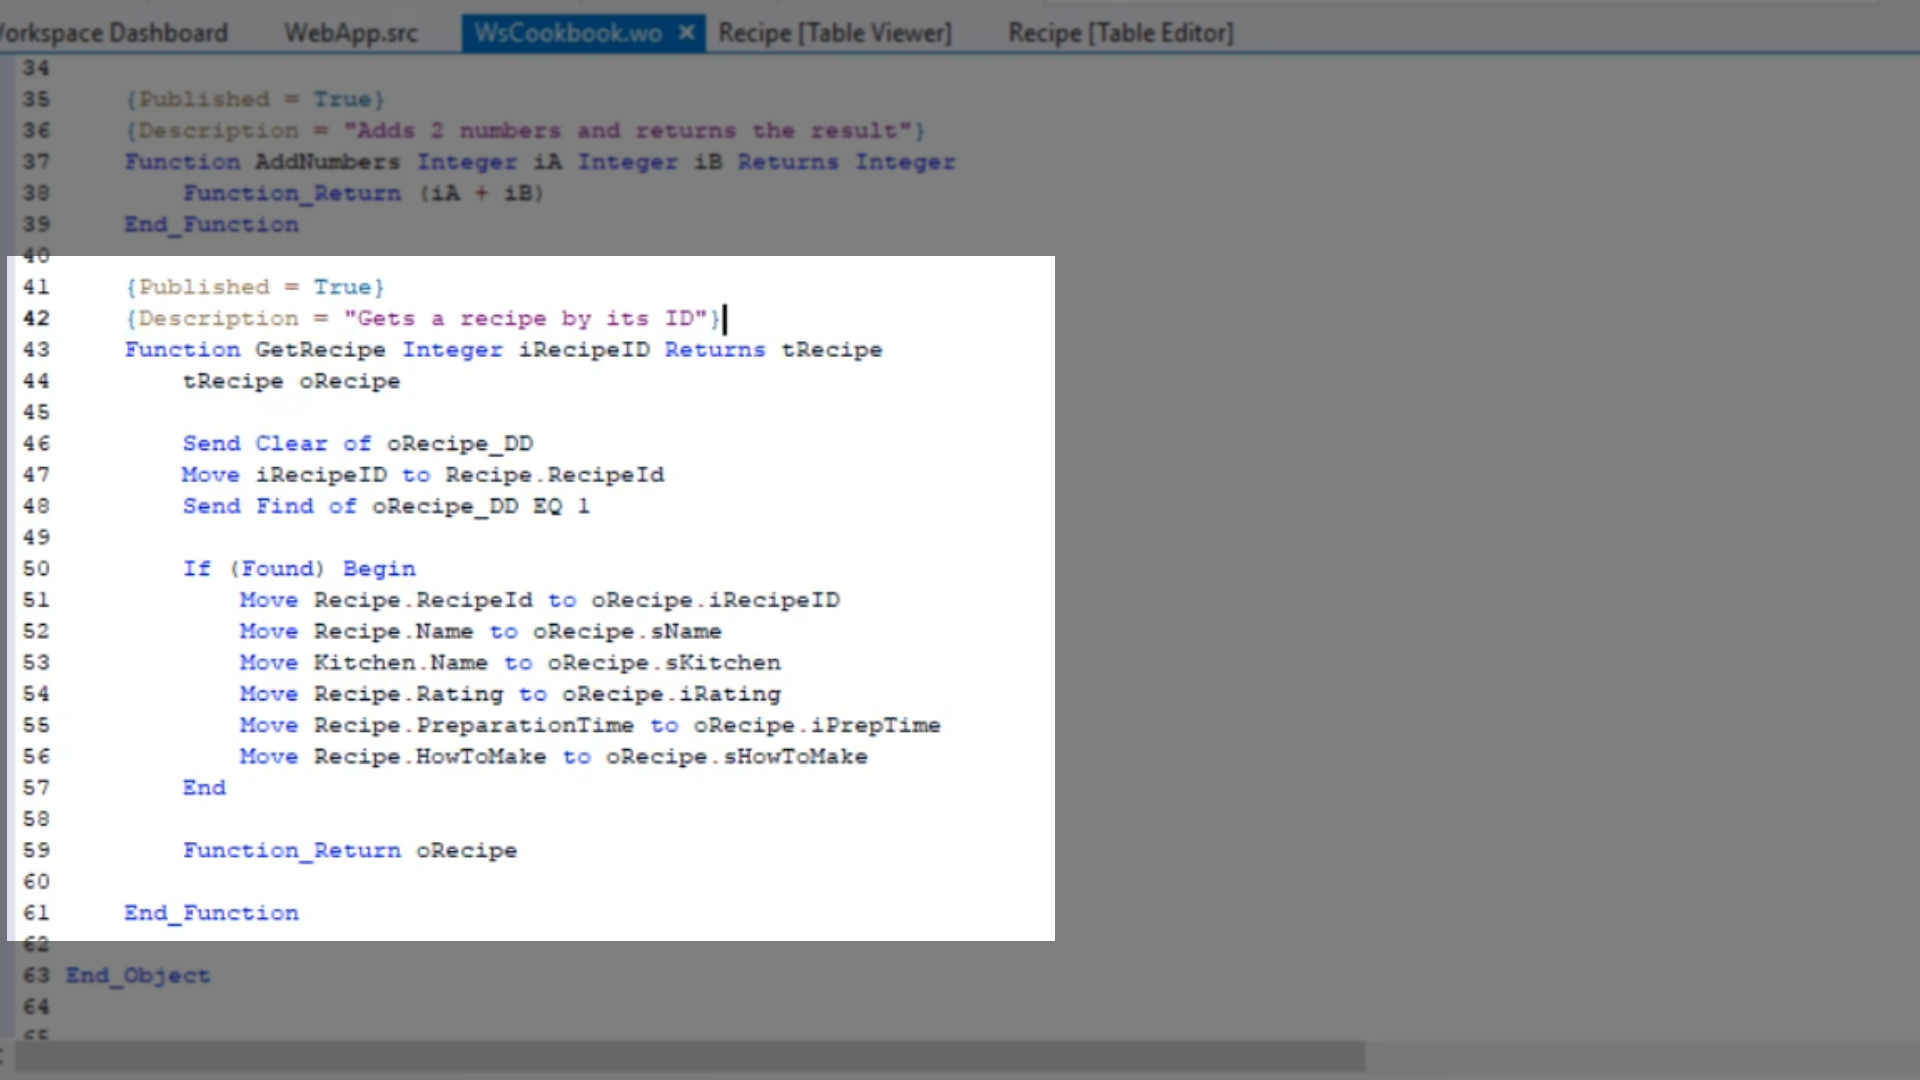This screenshot has width=1920, height=1080.
Task: Open the WebApp.src tab
Action: [350, 33]
